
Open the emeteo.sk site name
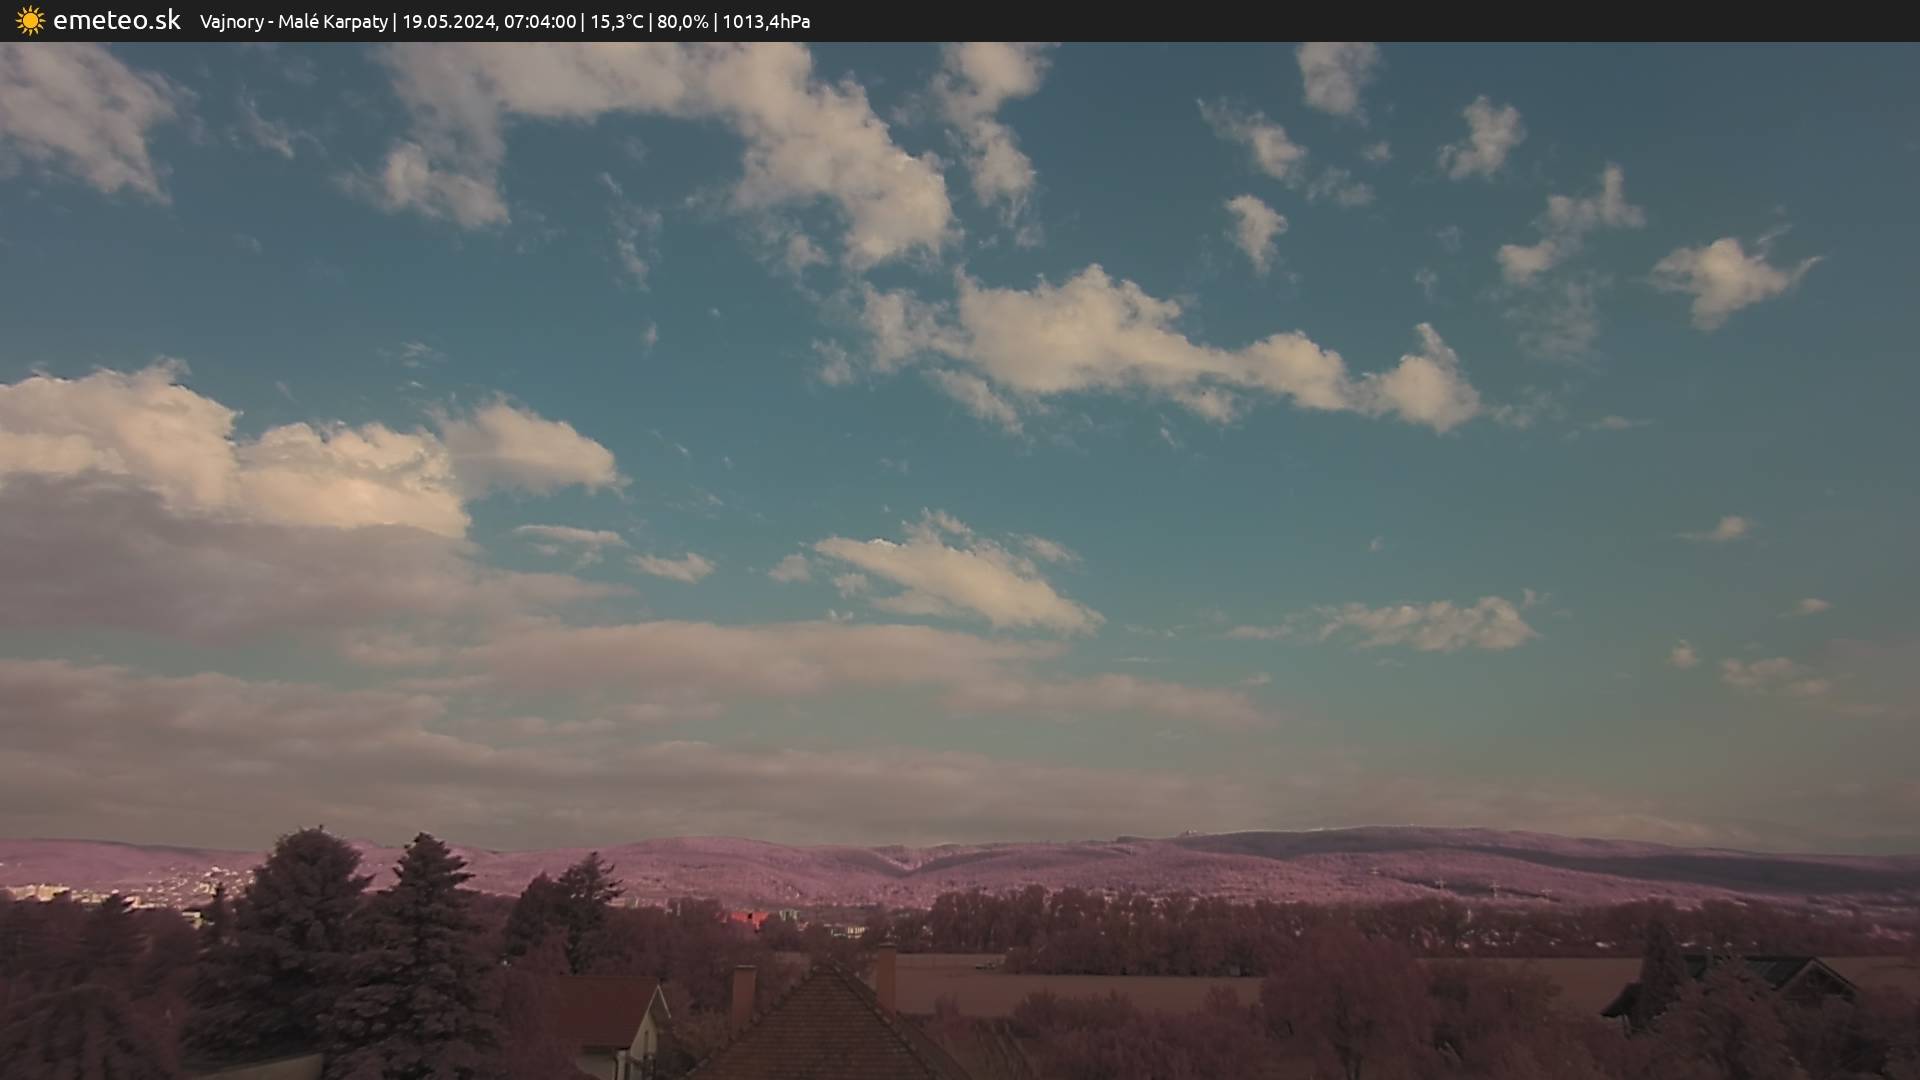click(116, 21)
